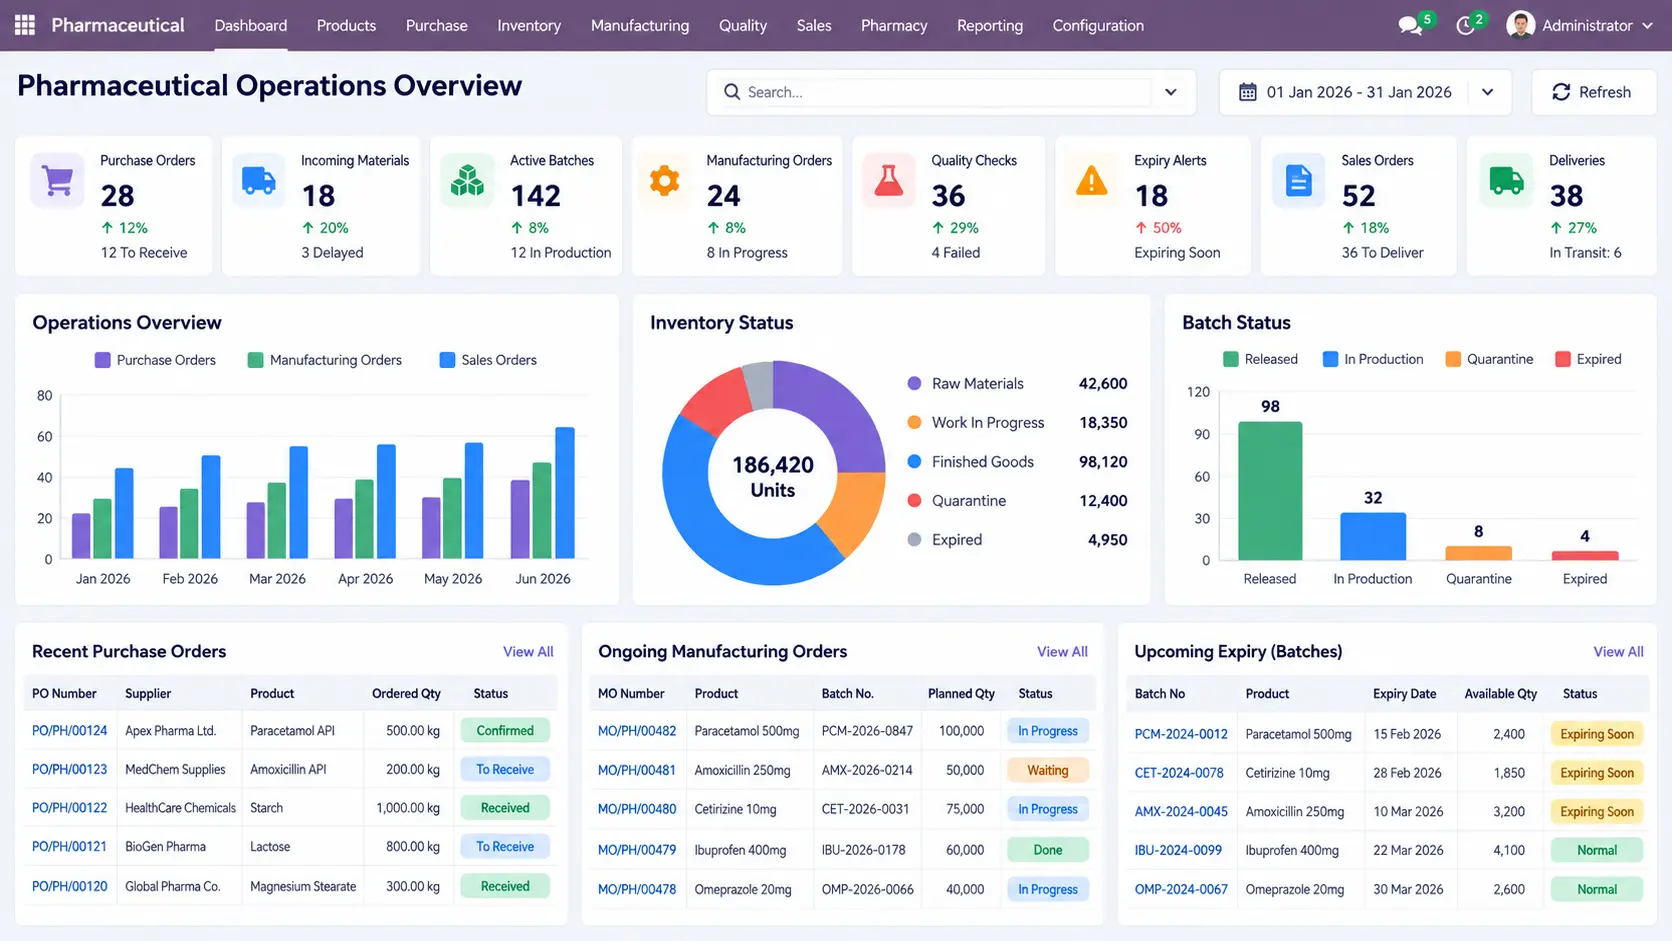Click the Deliveries green truck icon

point(1506,181)
